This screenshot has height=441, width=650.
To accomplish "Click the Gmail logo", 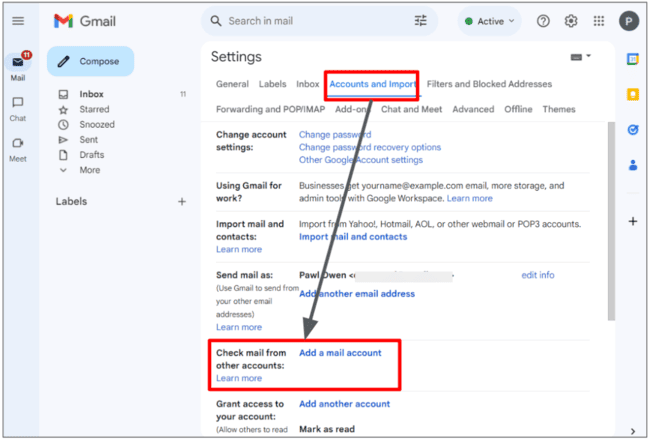I will [x=85, y=21].
